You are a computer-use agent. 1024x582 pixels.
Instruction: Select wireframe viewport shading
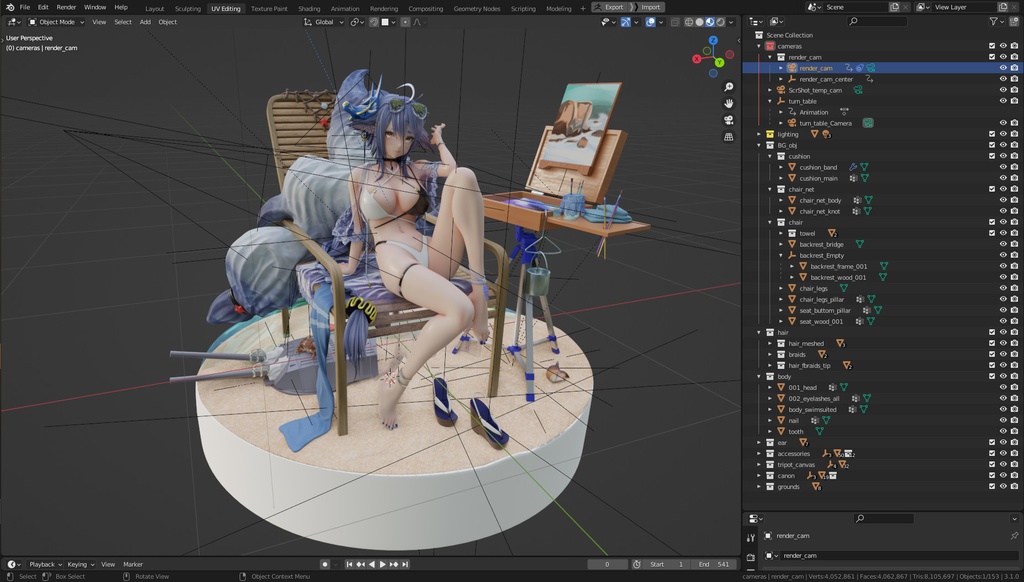688,22
